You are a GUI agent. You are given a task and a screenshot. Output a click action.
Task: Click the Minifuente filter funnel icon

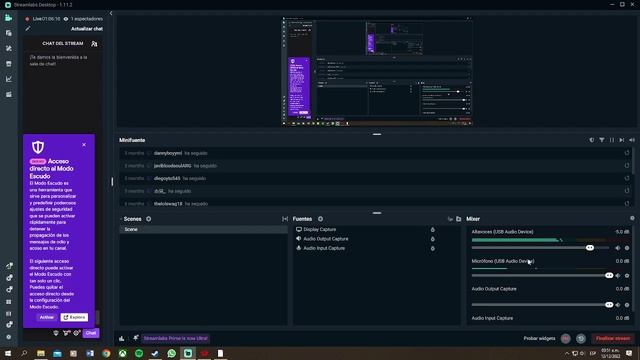coord(602,140)
